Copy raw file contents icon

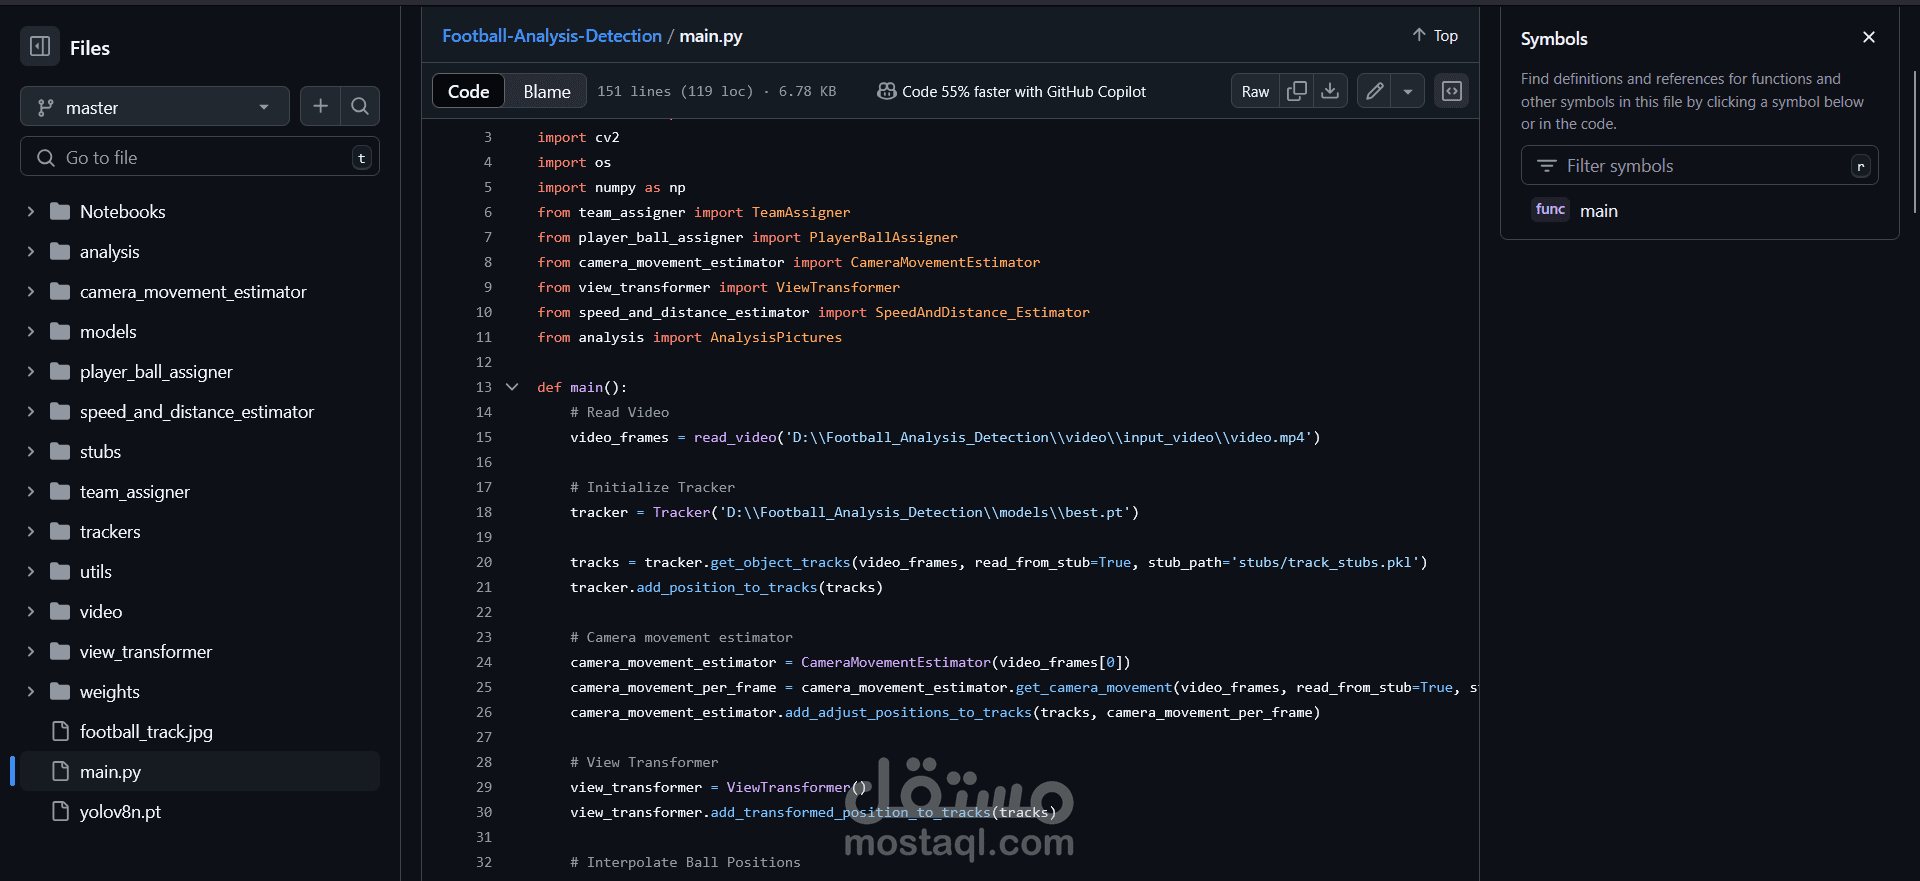point(1297,91)
